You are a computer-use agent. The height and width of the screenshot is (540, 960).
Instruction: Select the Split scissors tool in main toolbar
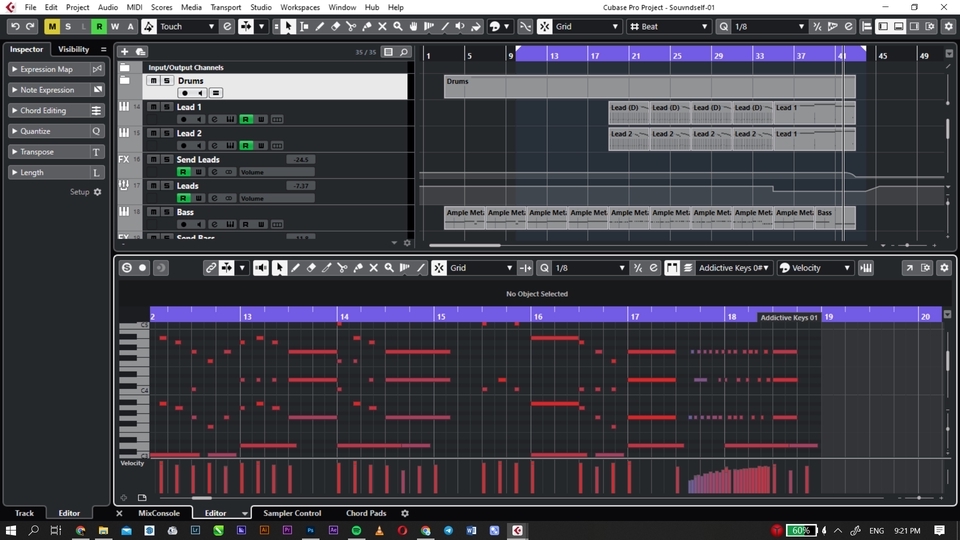(351, 26)
